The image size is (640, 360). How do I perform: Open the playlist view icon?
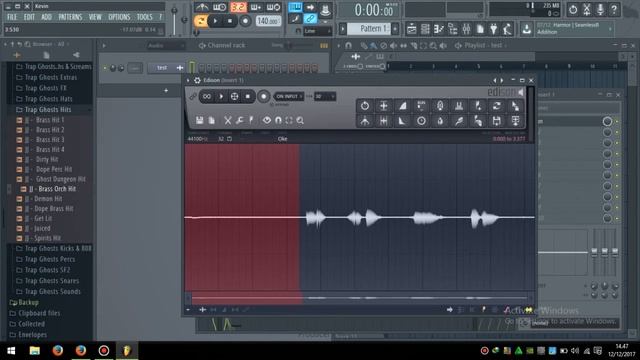tap(412, 29)
